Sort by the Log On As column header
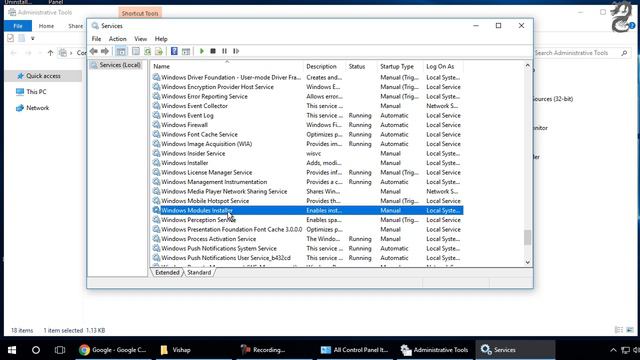 click(x=443, y=66)
